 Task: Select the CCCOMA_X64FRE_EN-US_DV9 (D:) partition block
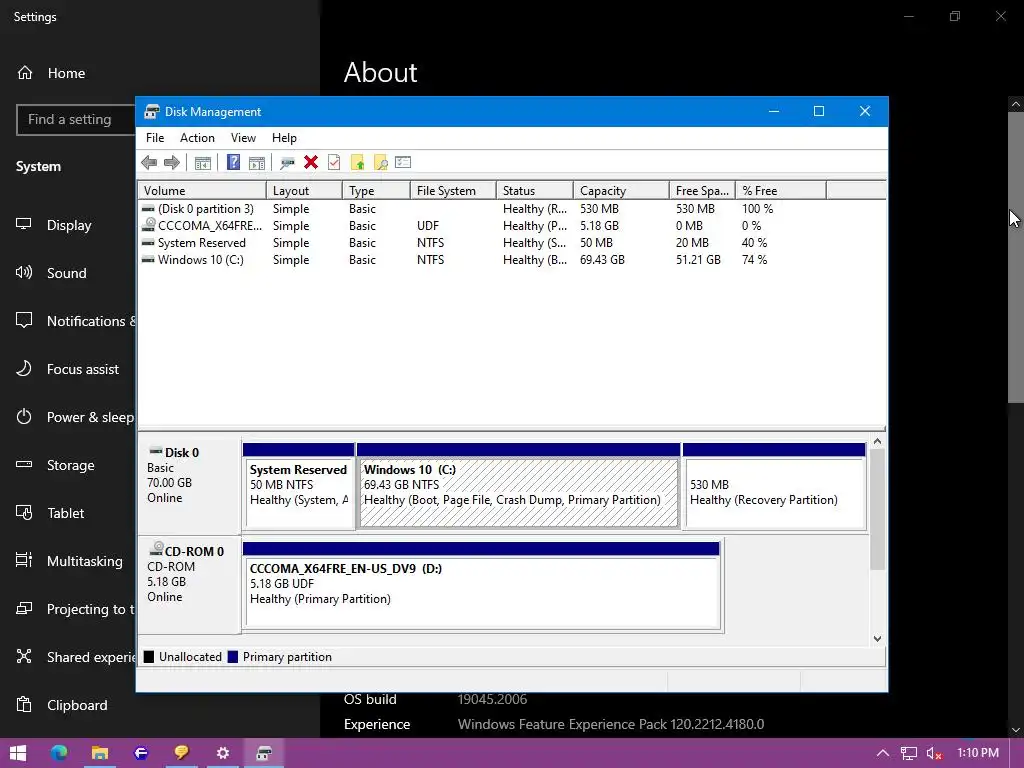pyautogui.click(x=482, y=585)
